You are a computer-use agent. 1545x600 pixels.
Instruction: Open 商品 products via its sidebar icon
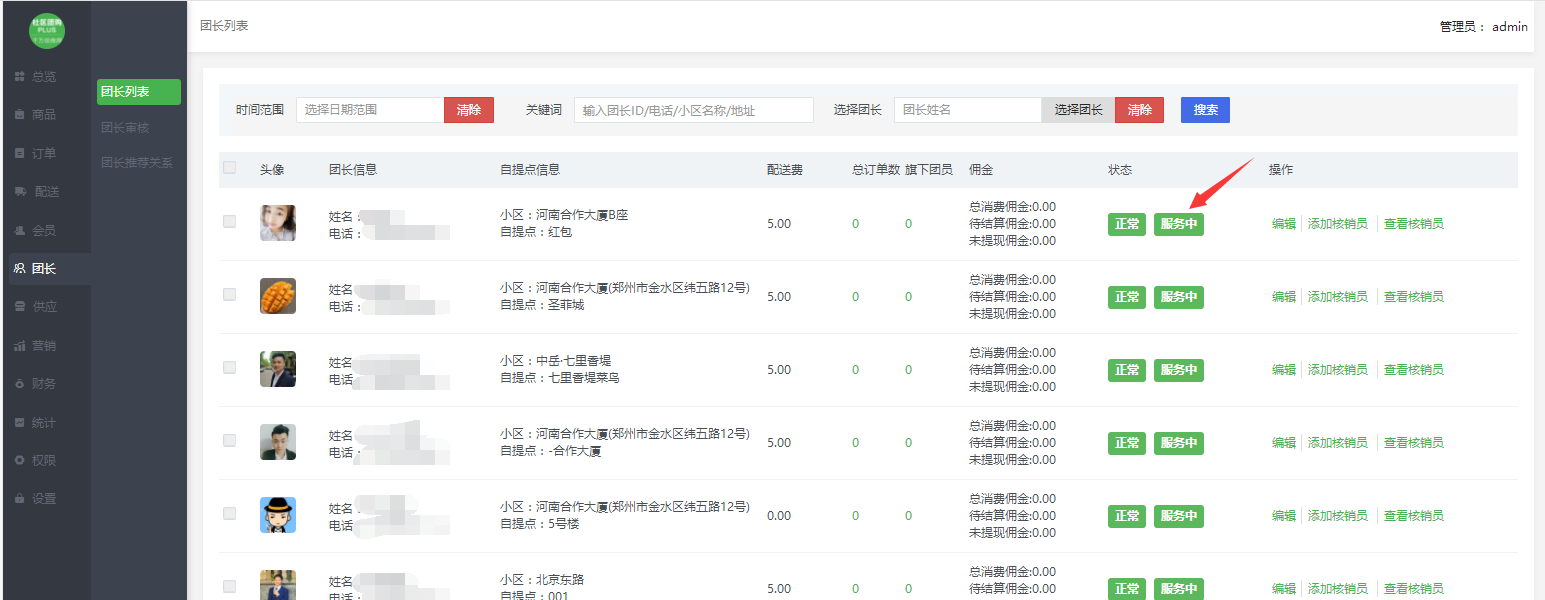pyautogui.click(x=19, y=115)
